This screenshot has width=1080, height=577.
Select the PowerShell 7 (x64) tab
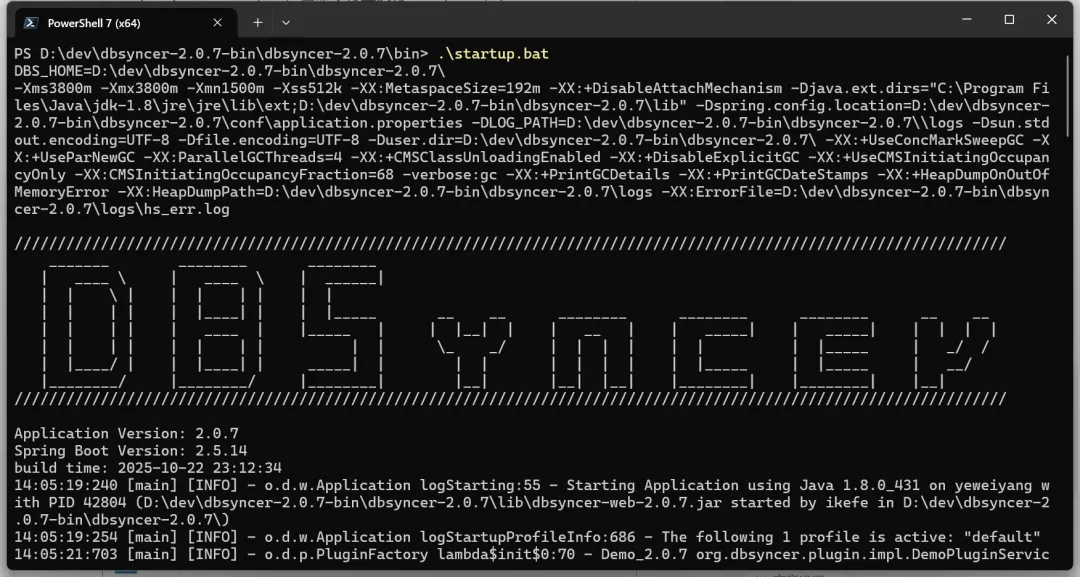(125, 23)
